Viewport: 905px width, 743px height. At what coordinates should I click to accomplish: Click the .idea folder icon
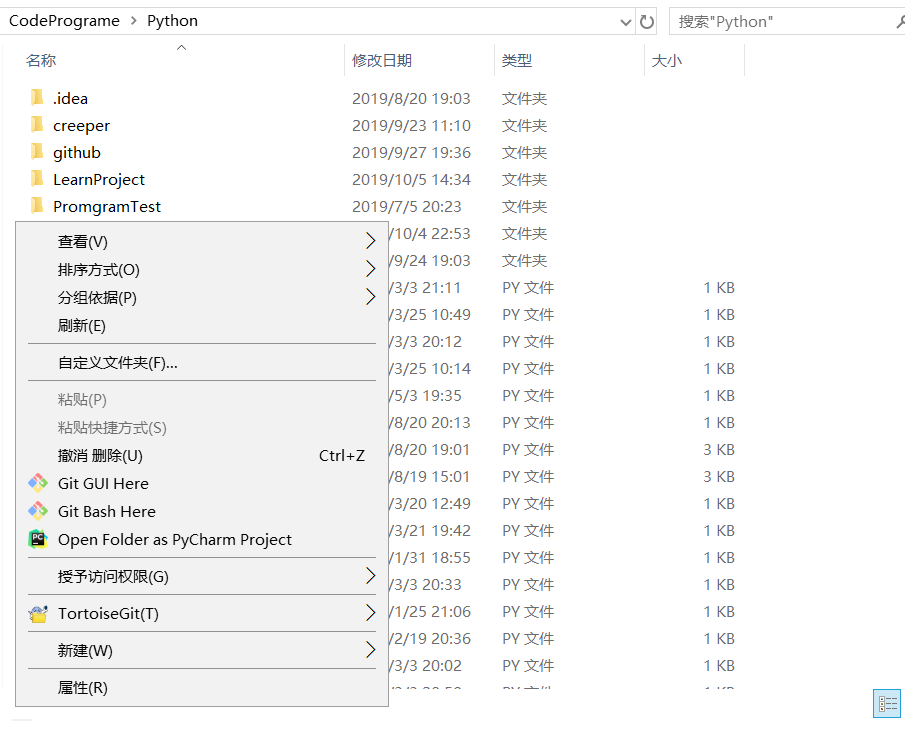(36, 98)
